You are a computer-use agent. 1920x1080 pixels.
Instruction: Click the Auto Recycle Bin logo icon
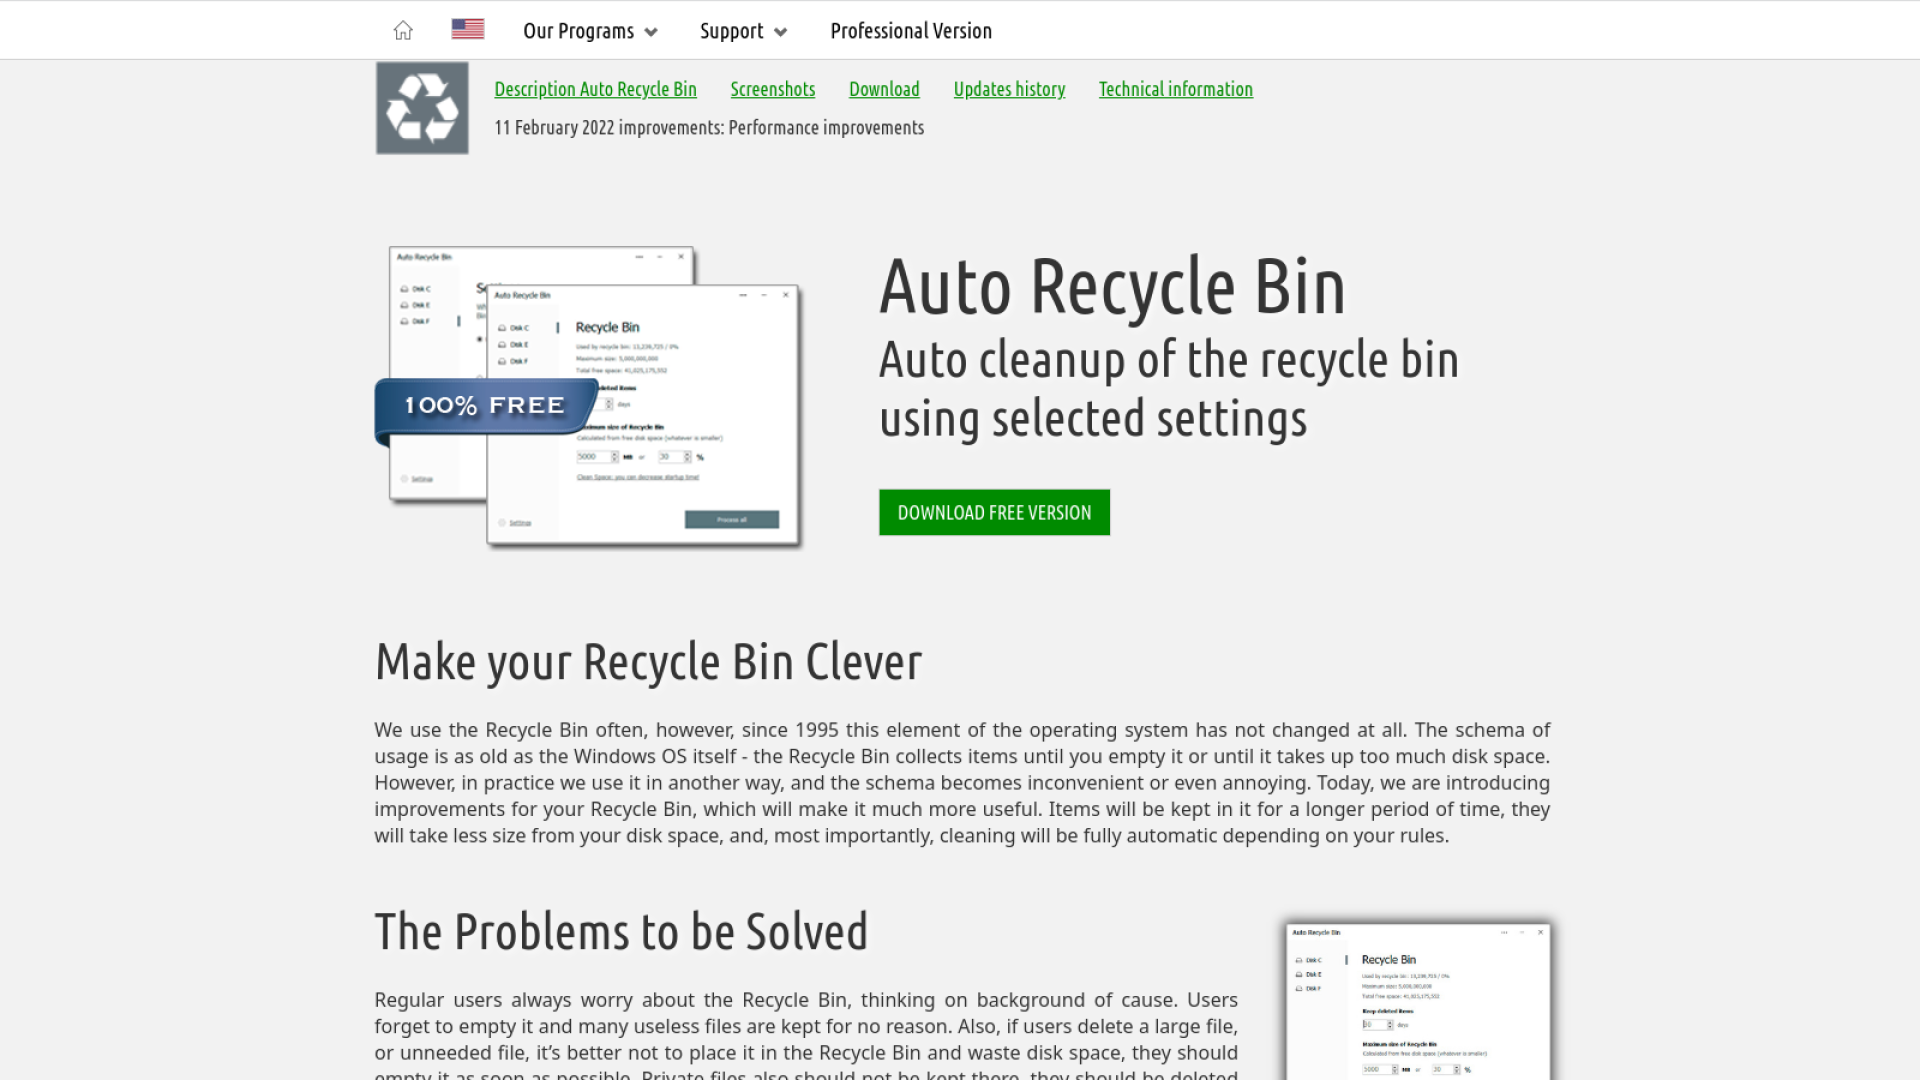422,108
